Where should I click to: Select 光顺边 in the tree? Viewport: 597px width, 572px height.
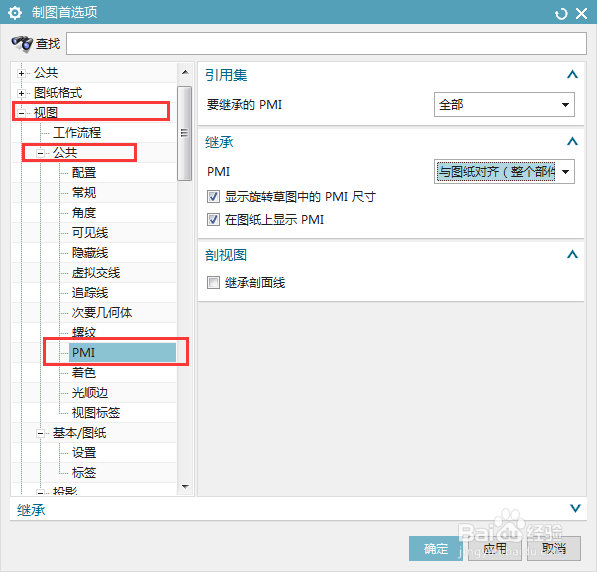(90, 393)
